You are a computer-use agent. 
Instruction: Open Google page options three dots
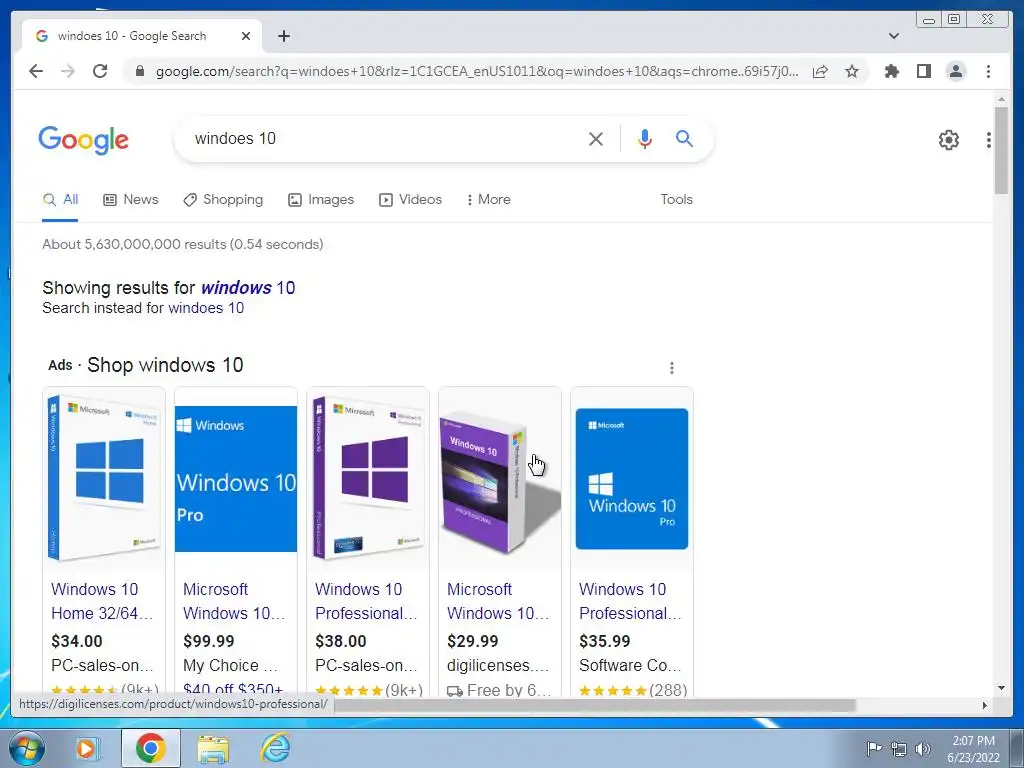[988, 140]
